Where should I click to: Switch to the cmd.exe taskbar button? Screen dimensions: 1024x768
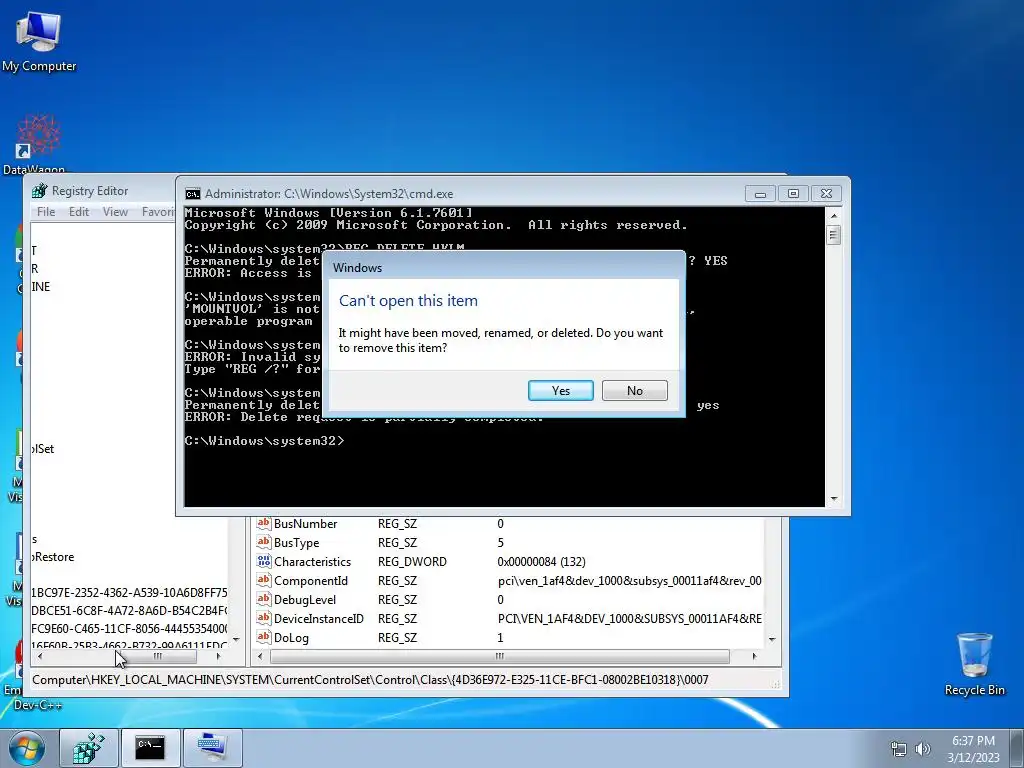click(x=150, y=748)
